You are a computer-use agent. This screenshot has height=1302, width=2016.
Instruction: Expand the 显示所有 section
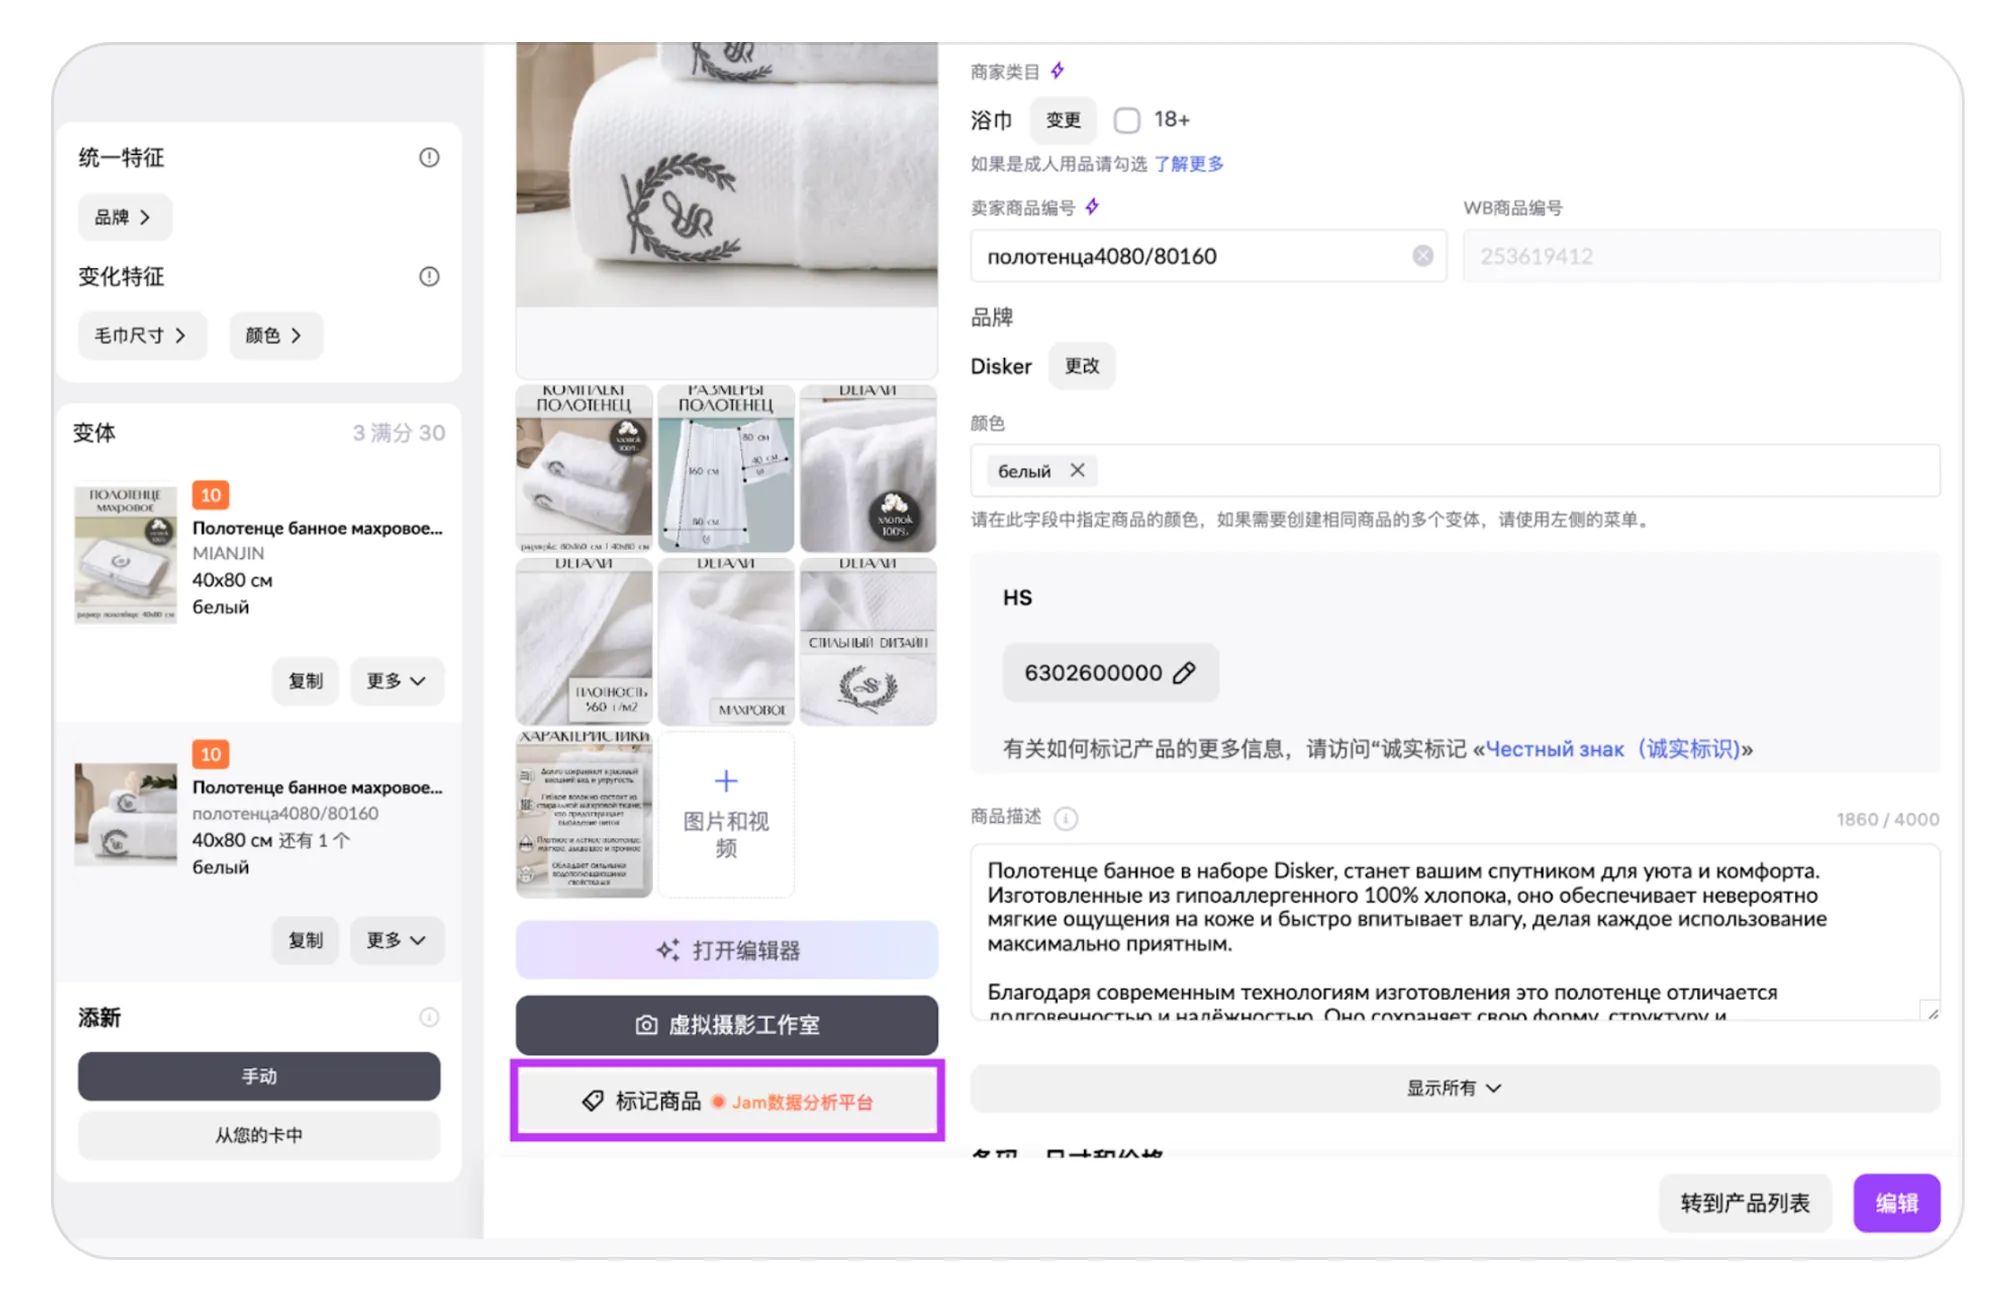click(1454, 1088)
